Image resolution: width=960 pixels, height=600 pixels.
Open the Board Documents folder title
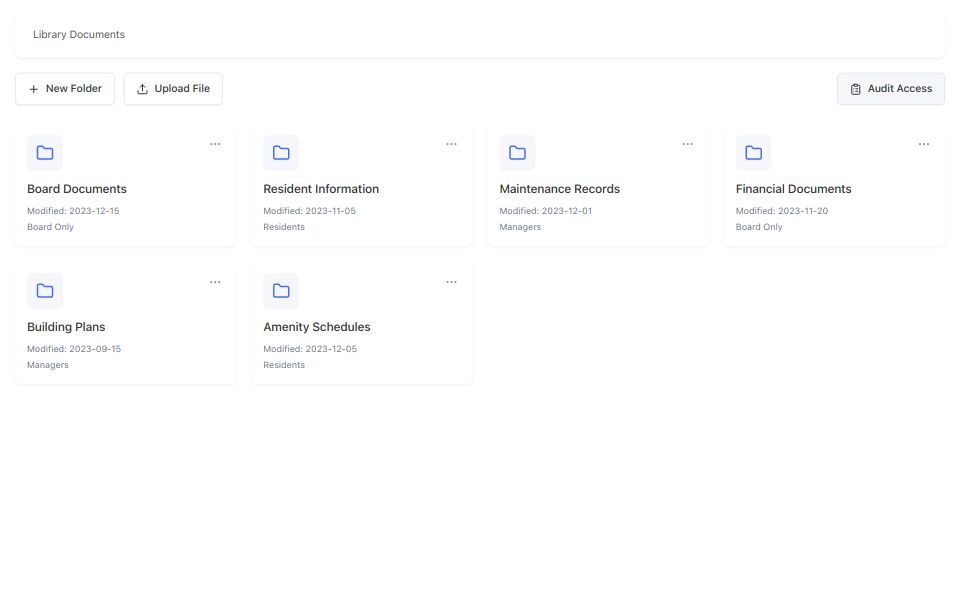(x=77, y=189)
